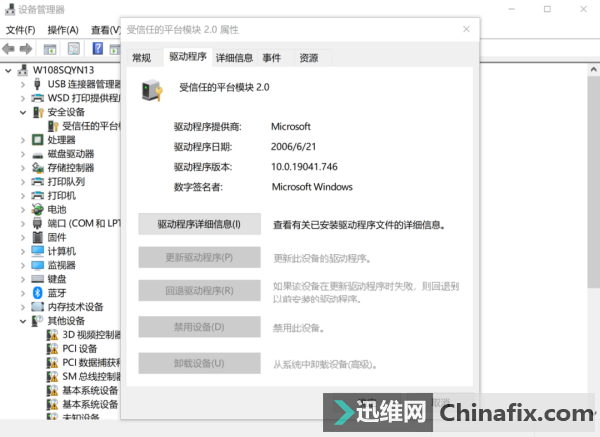
Task: Select the 打印机 tree item
Action: pos(62,196)
